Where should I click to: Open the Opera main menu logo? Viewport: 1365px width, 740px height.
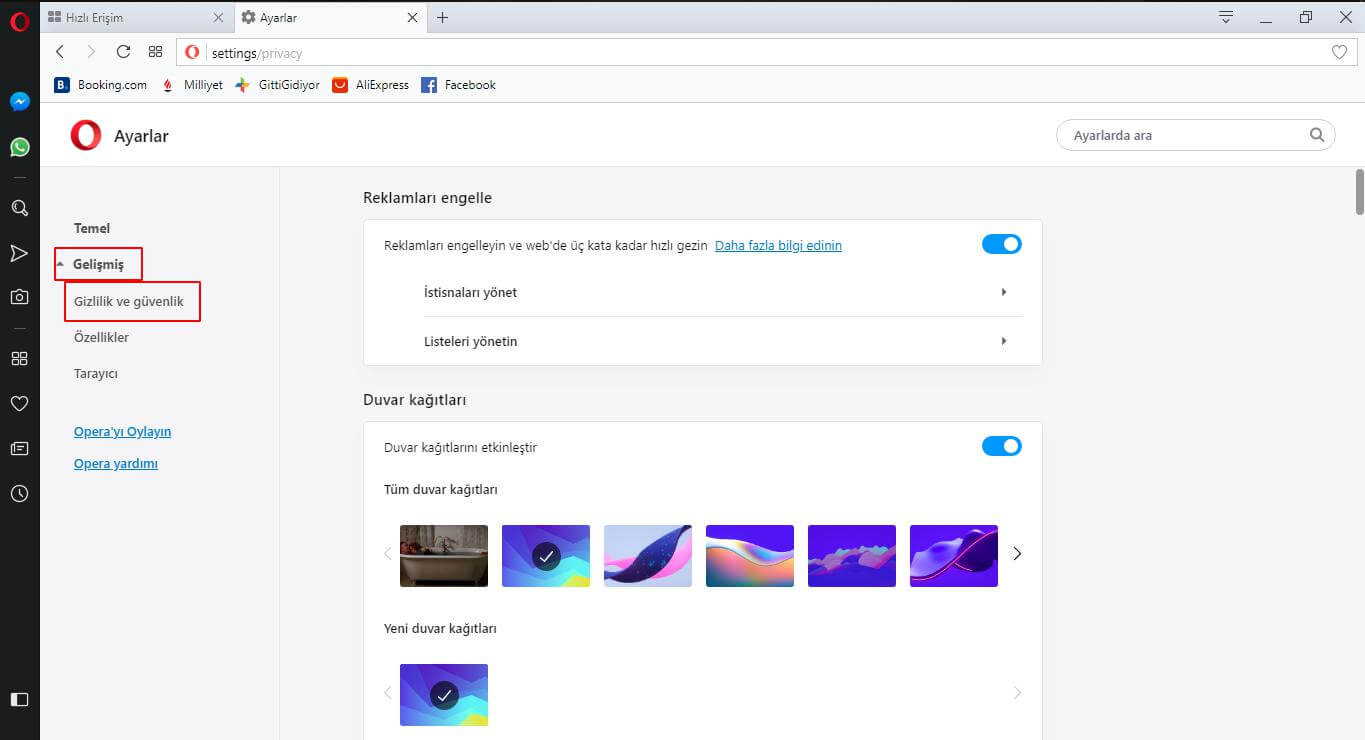pos(19,21)
